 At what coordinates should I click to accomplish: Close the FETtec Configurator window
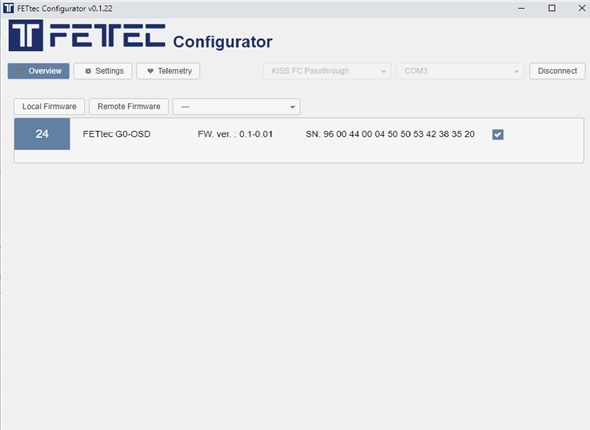582,8
